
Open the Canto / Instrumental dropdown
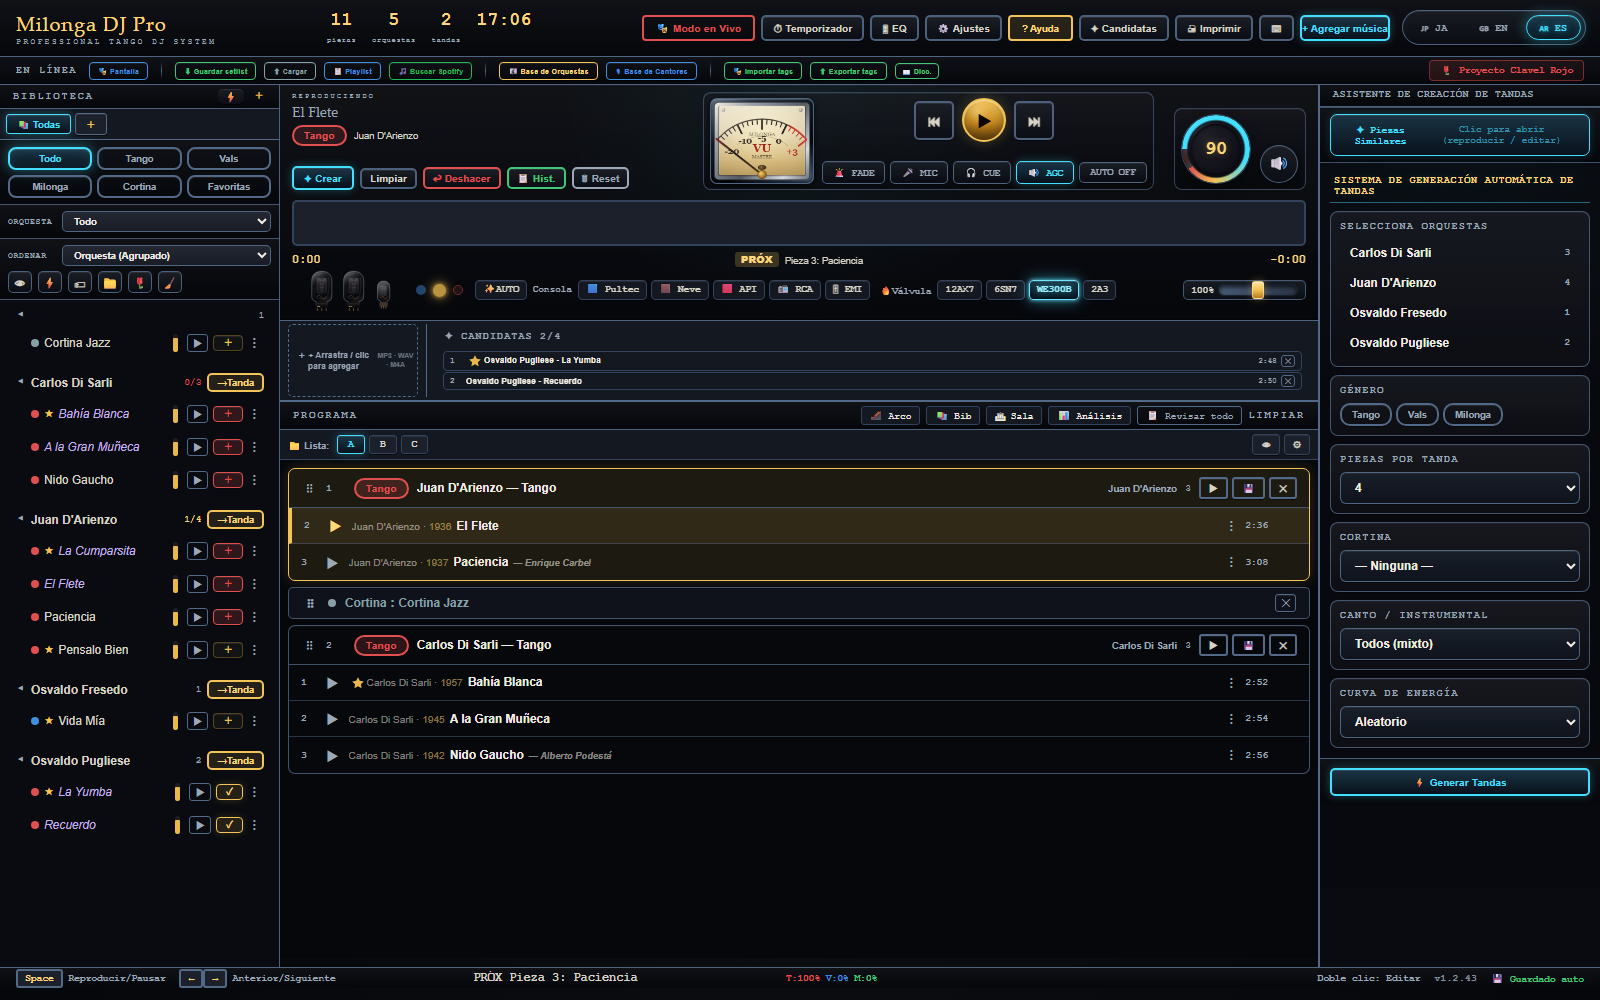pyautogui.click(x=1459, y=644)
